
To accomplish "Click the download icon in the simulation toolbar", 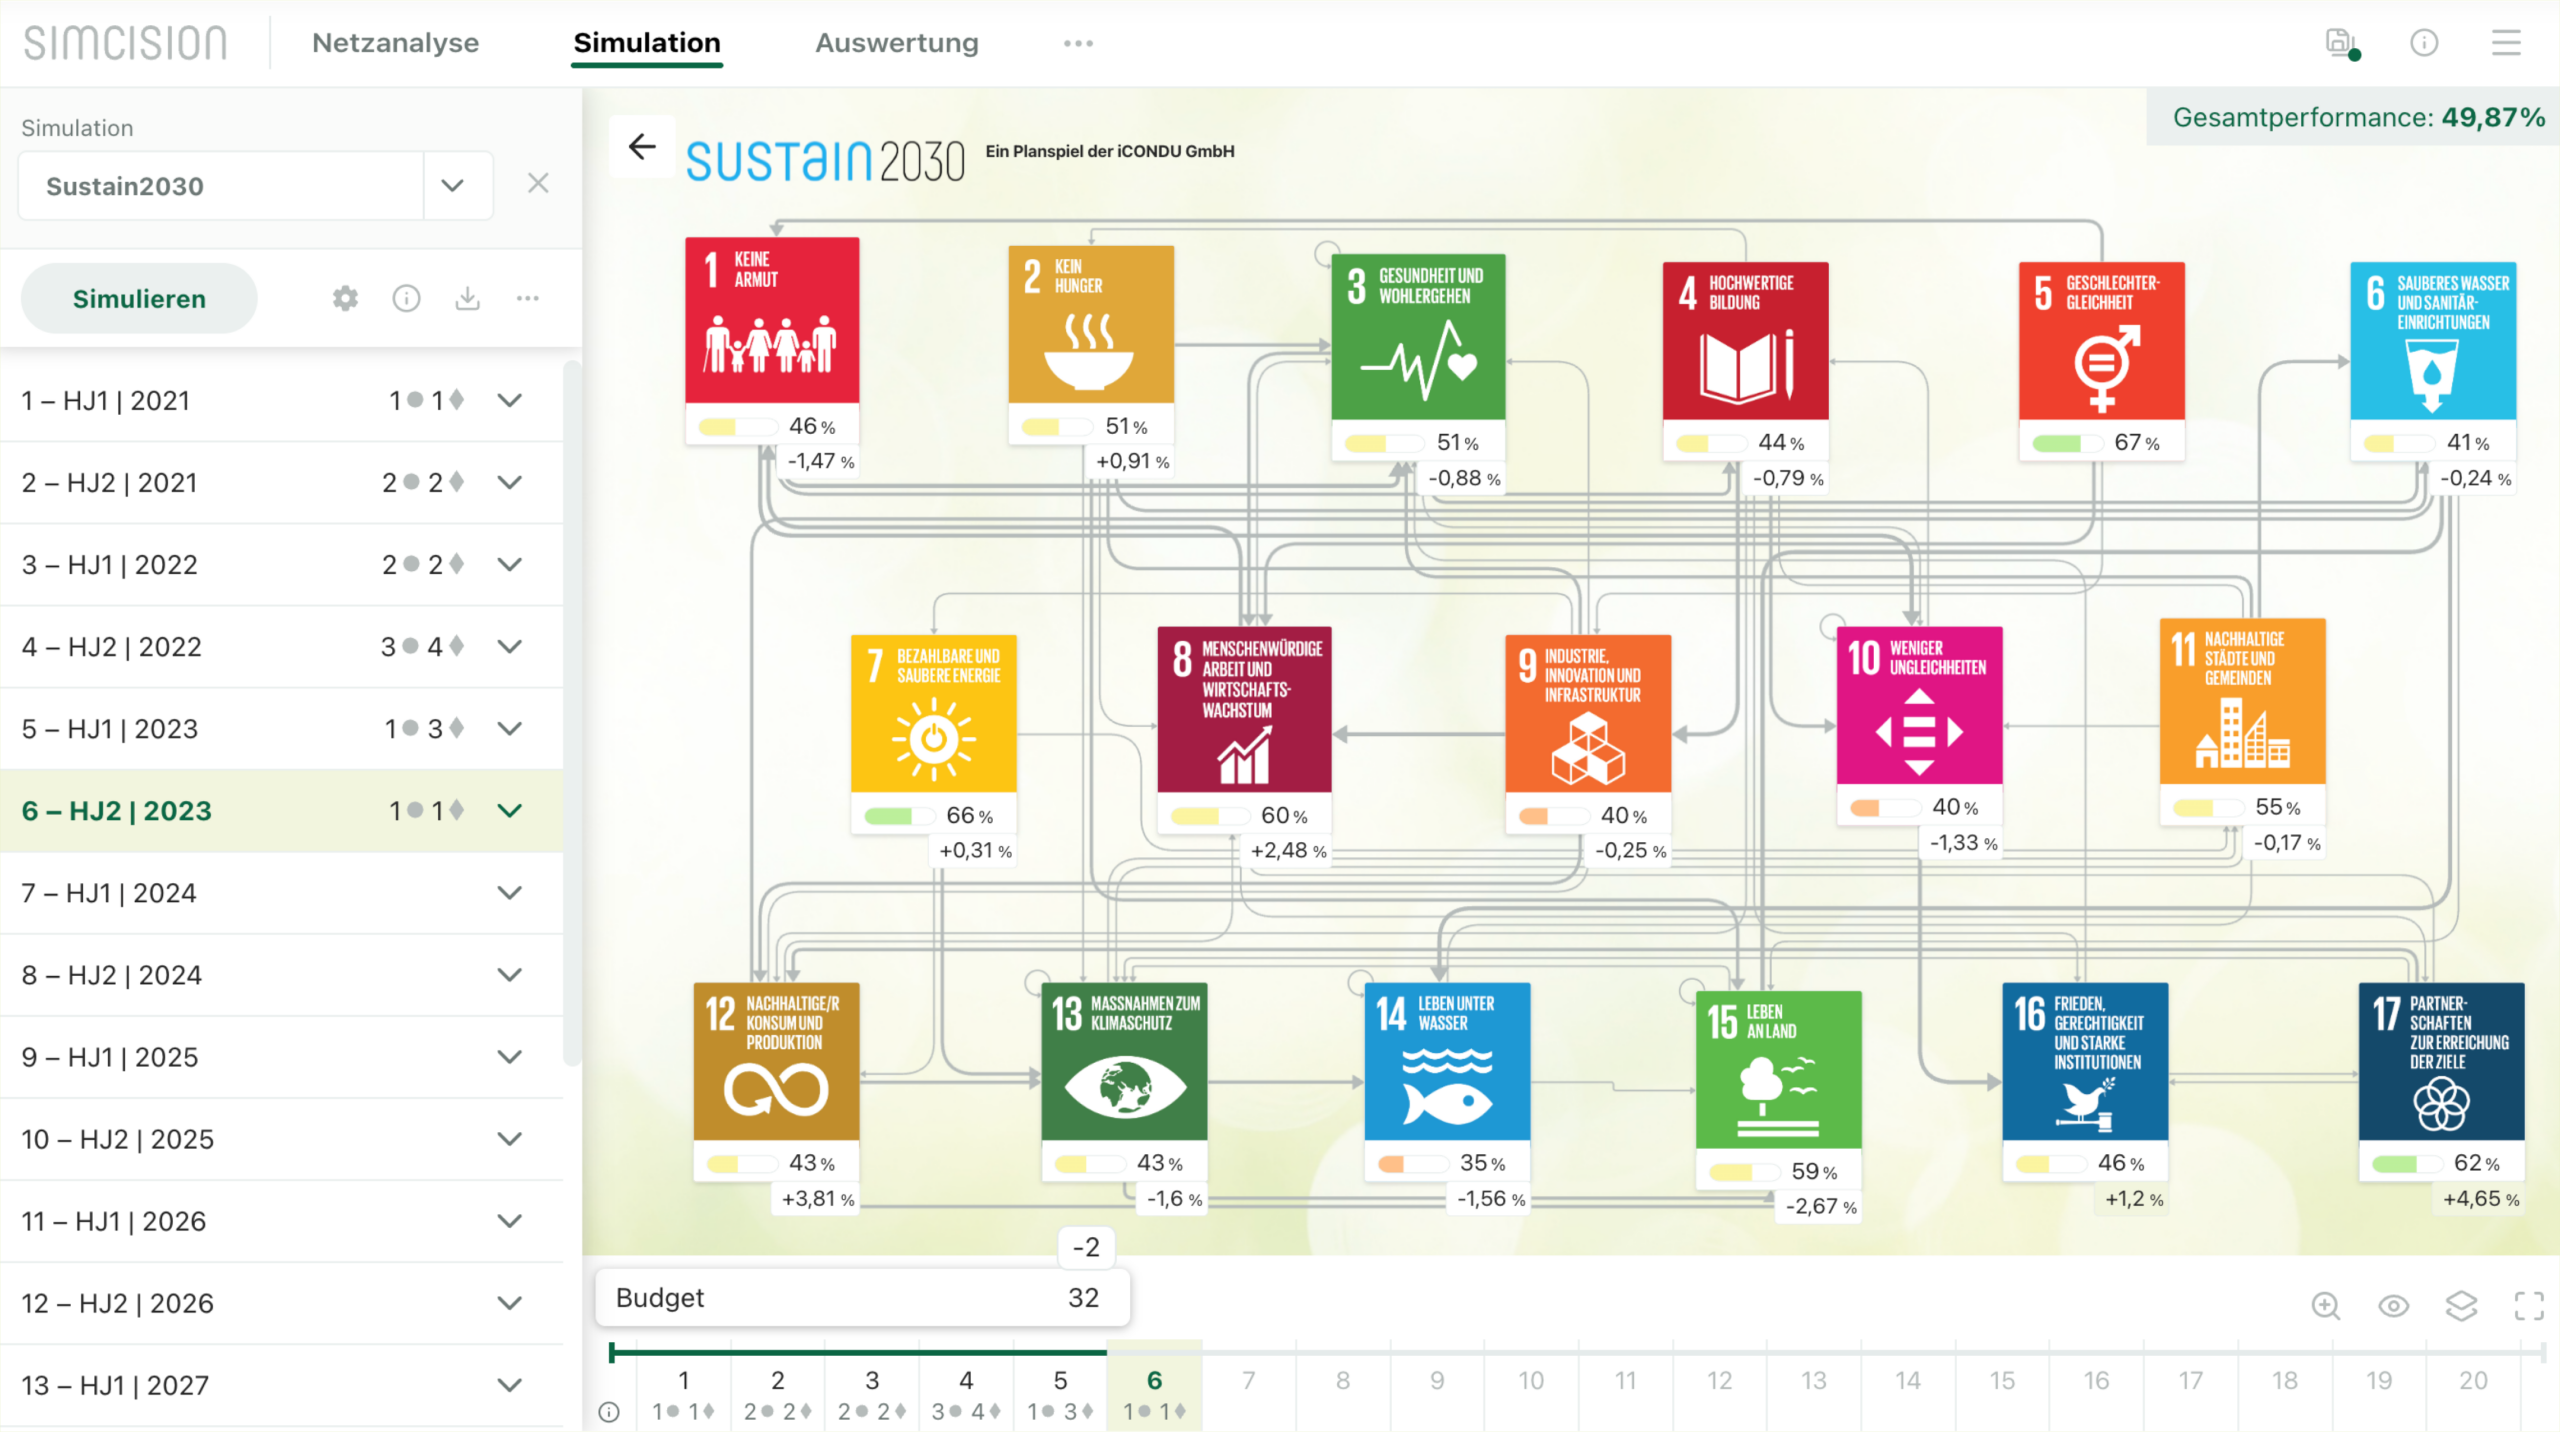I will (x=467, y=298).
